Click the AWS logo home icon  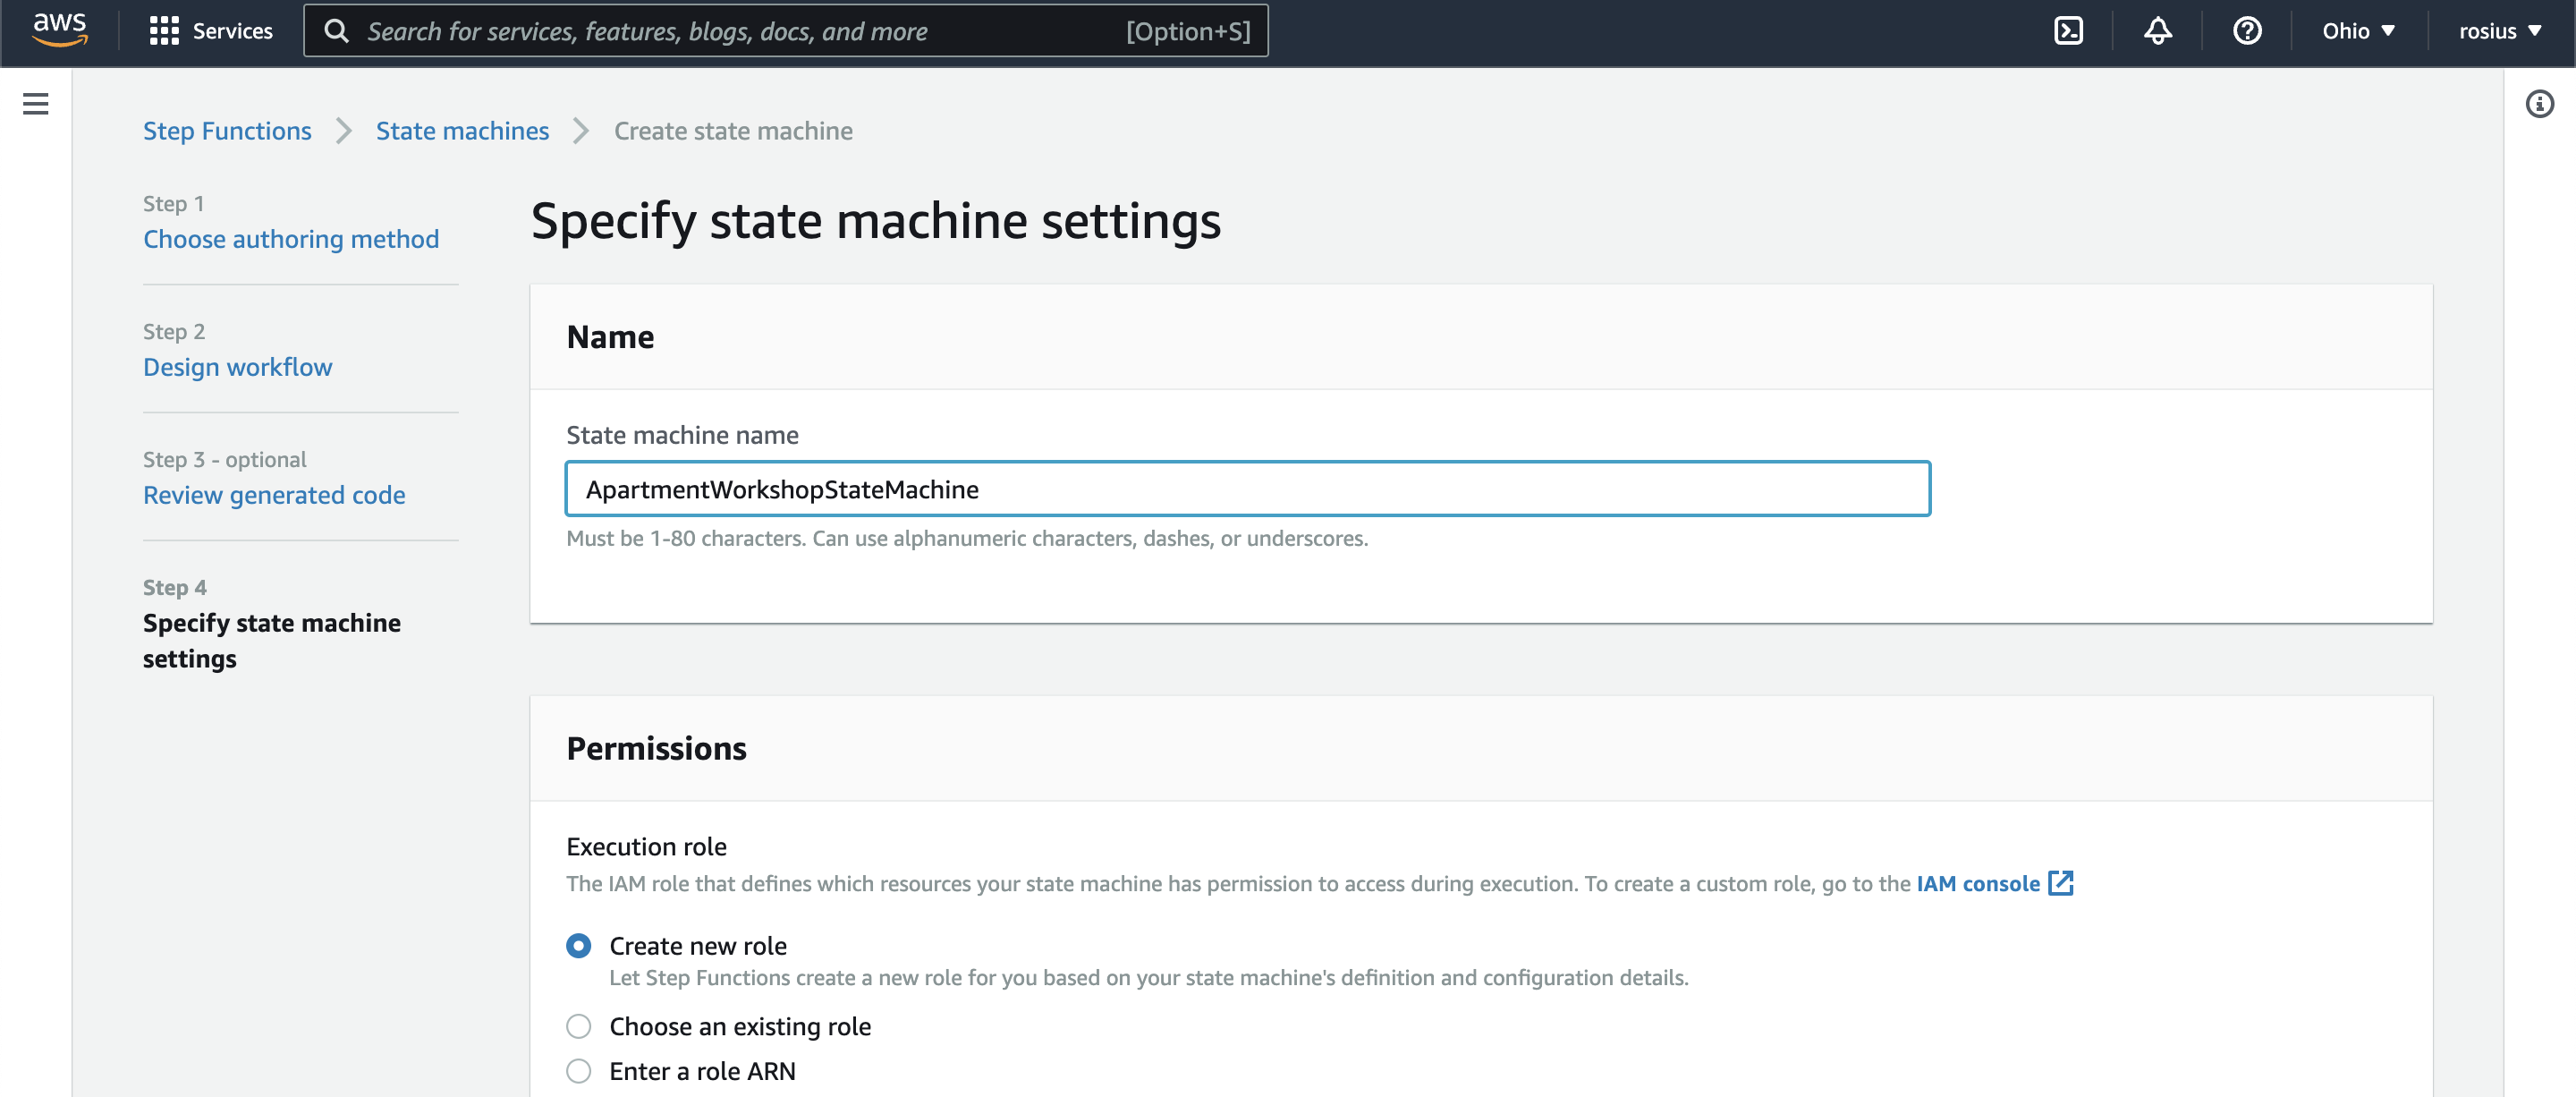tap(60, 30)
